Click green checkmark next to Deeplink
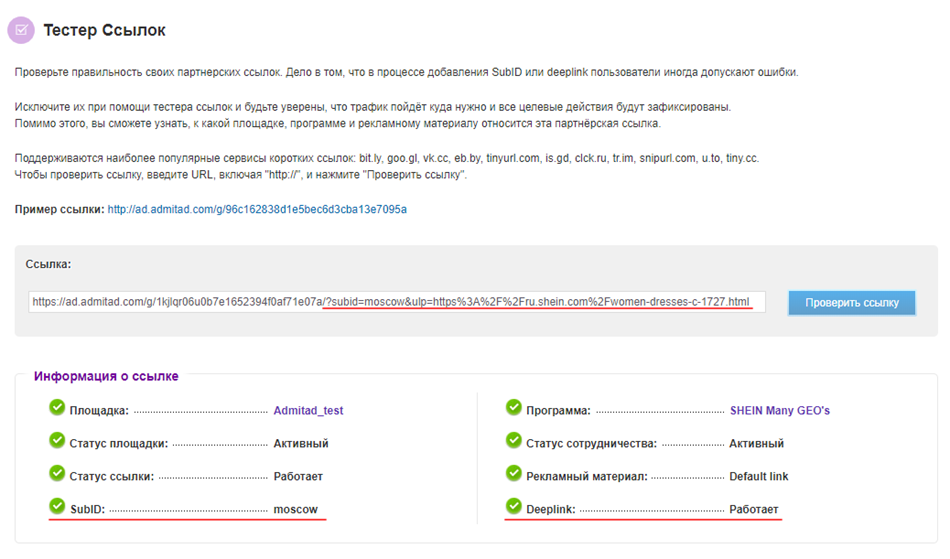This screenshot has height=559, width=950. (514, 507)
